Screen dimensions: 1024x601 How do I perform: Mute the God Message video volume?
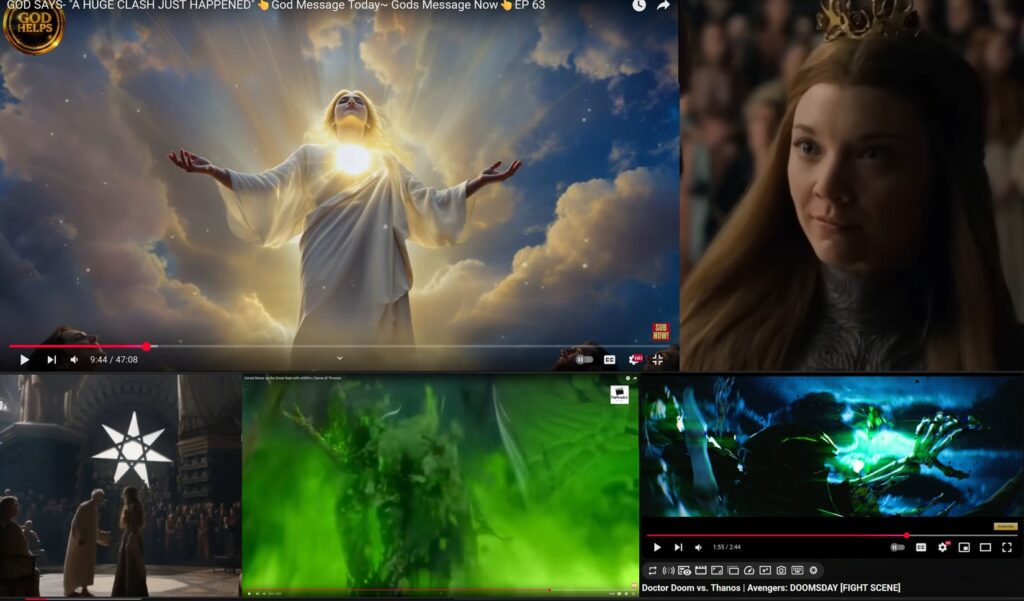(x=74, y=359)
